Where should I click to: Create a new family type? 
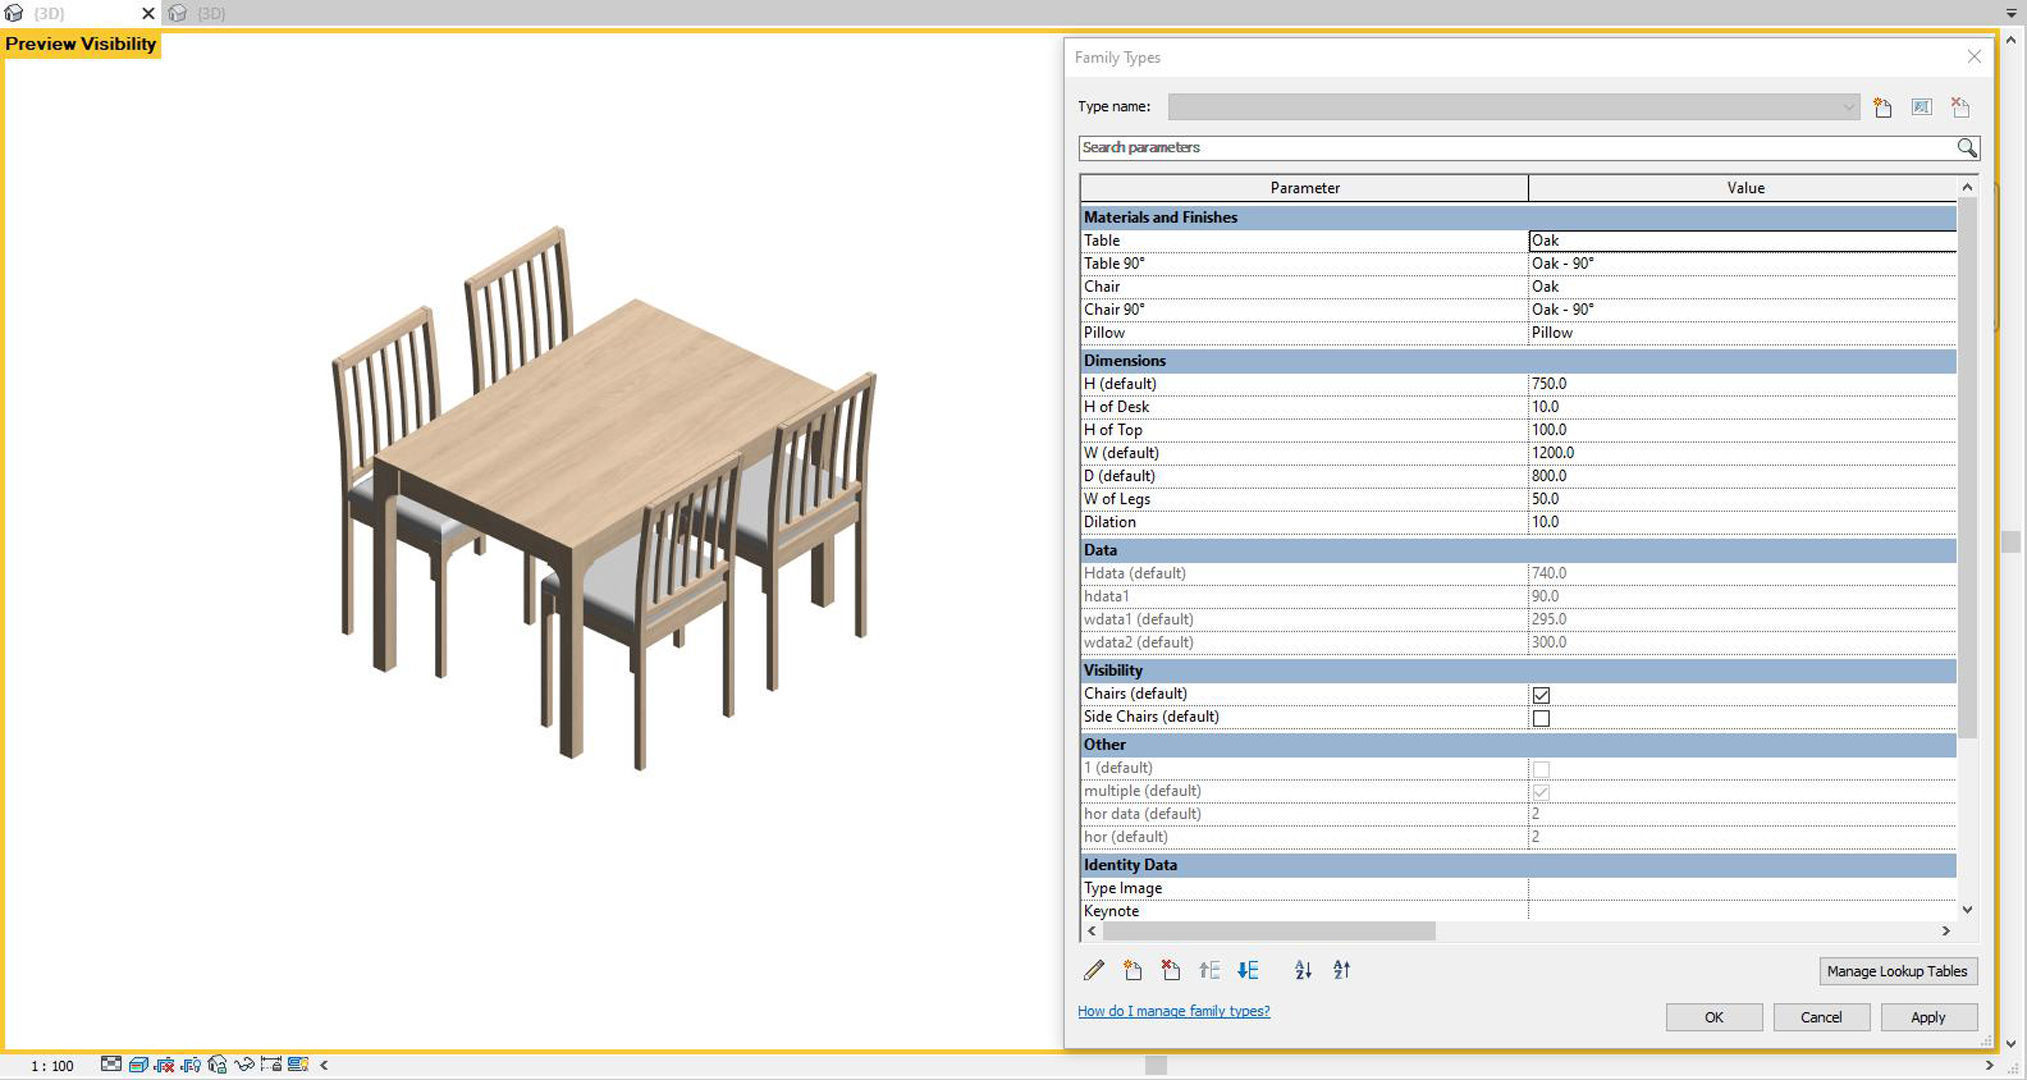[x=1881, y=107]
